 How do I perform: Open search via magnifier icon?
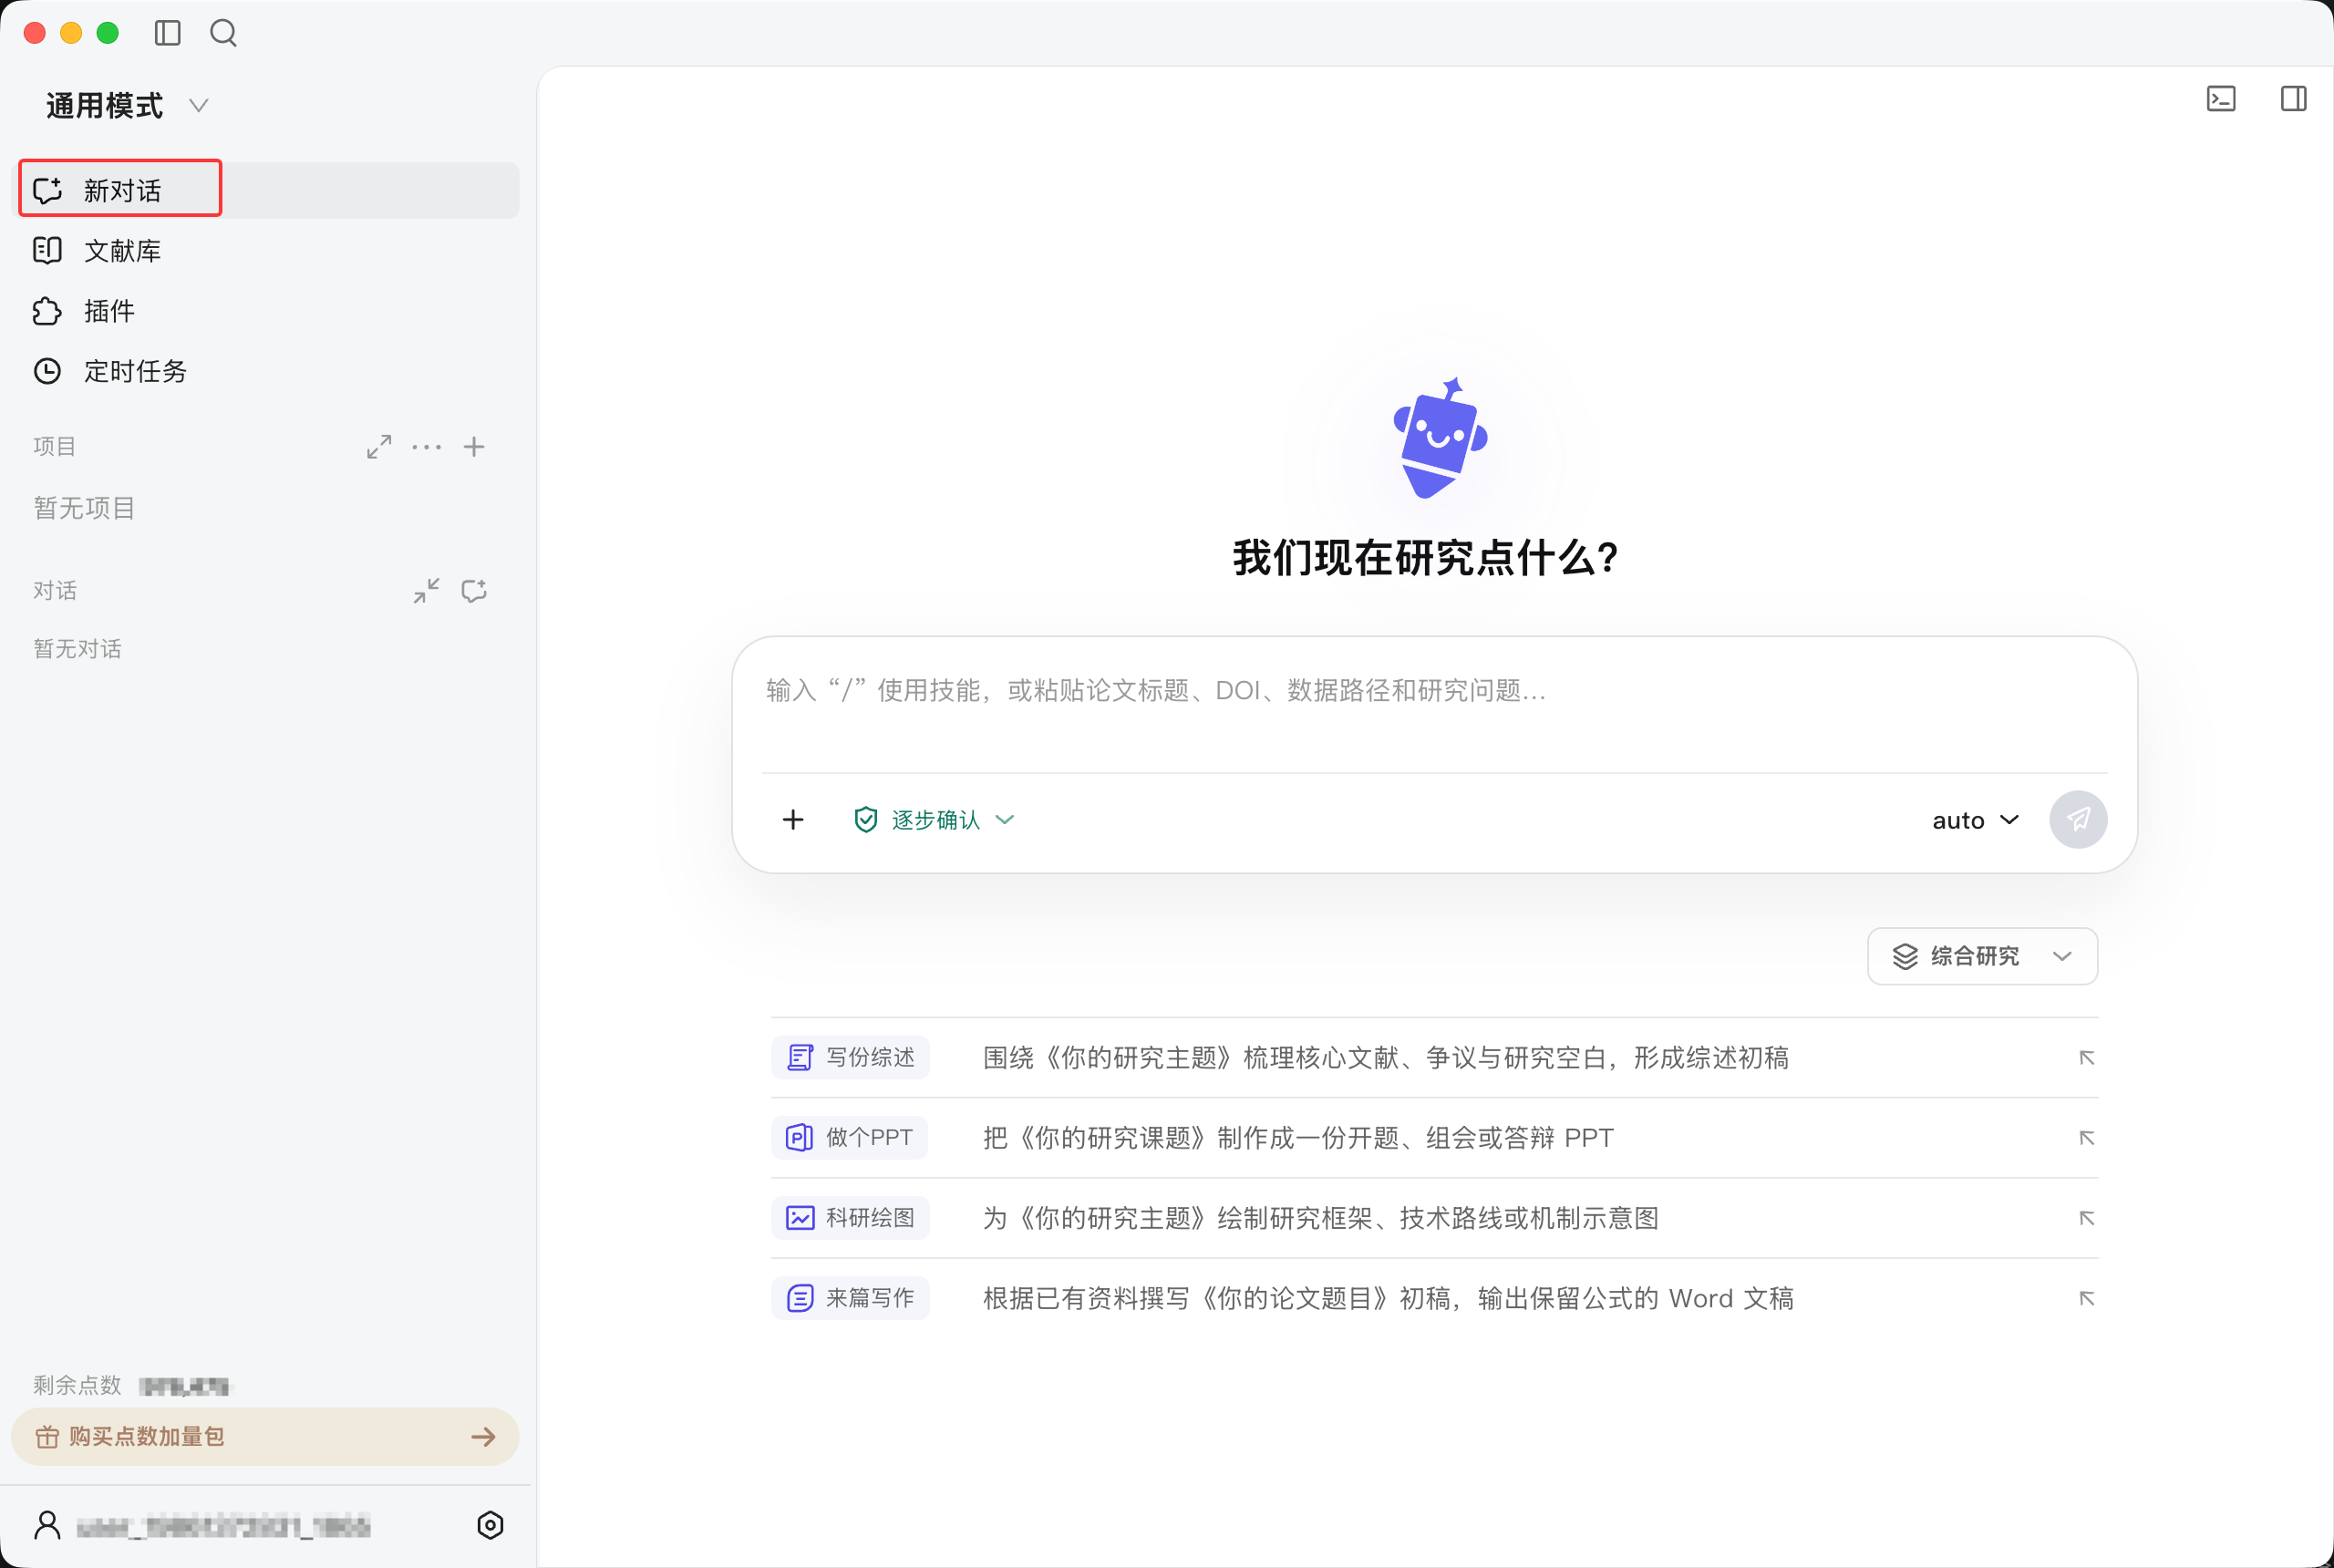223,33
